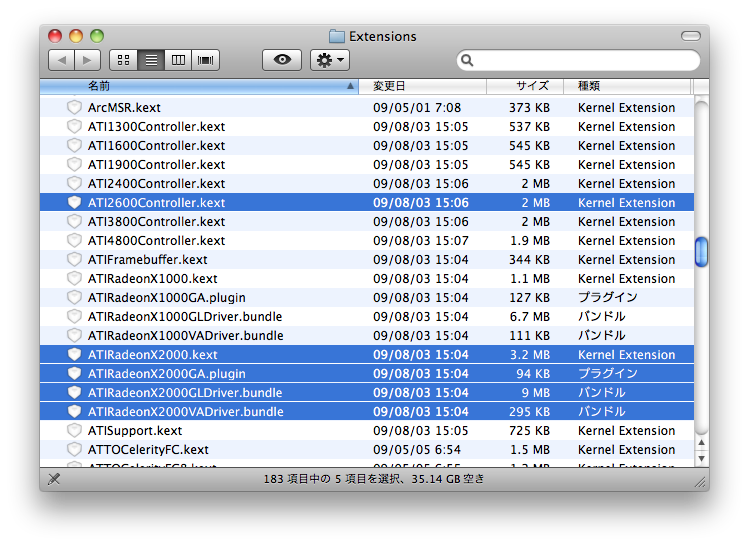The height and width of the screenshot is (546, 749).
Task: Click the search field
Action: pos(578,60)
